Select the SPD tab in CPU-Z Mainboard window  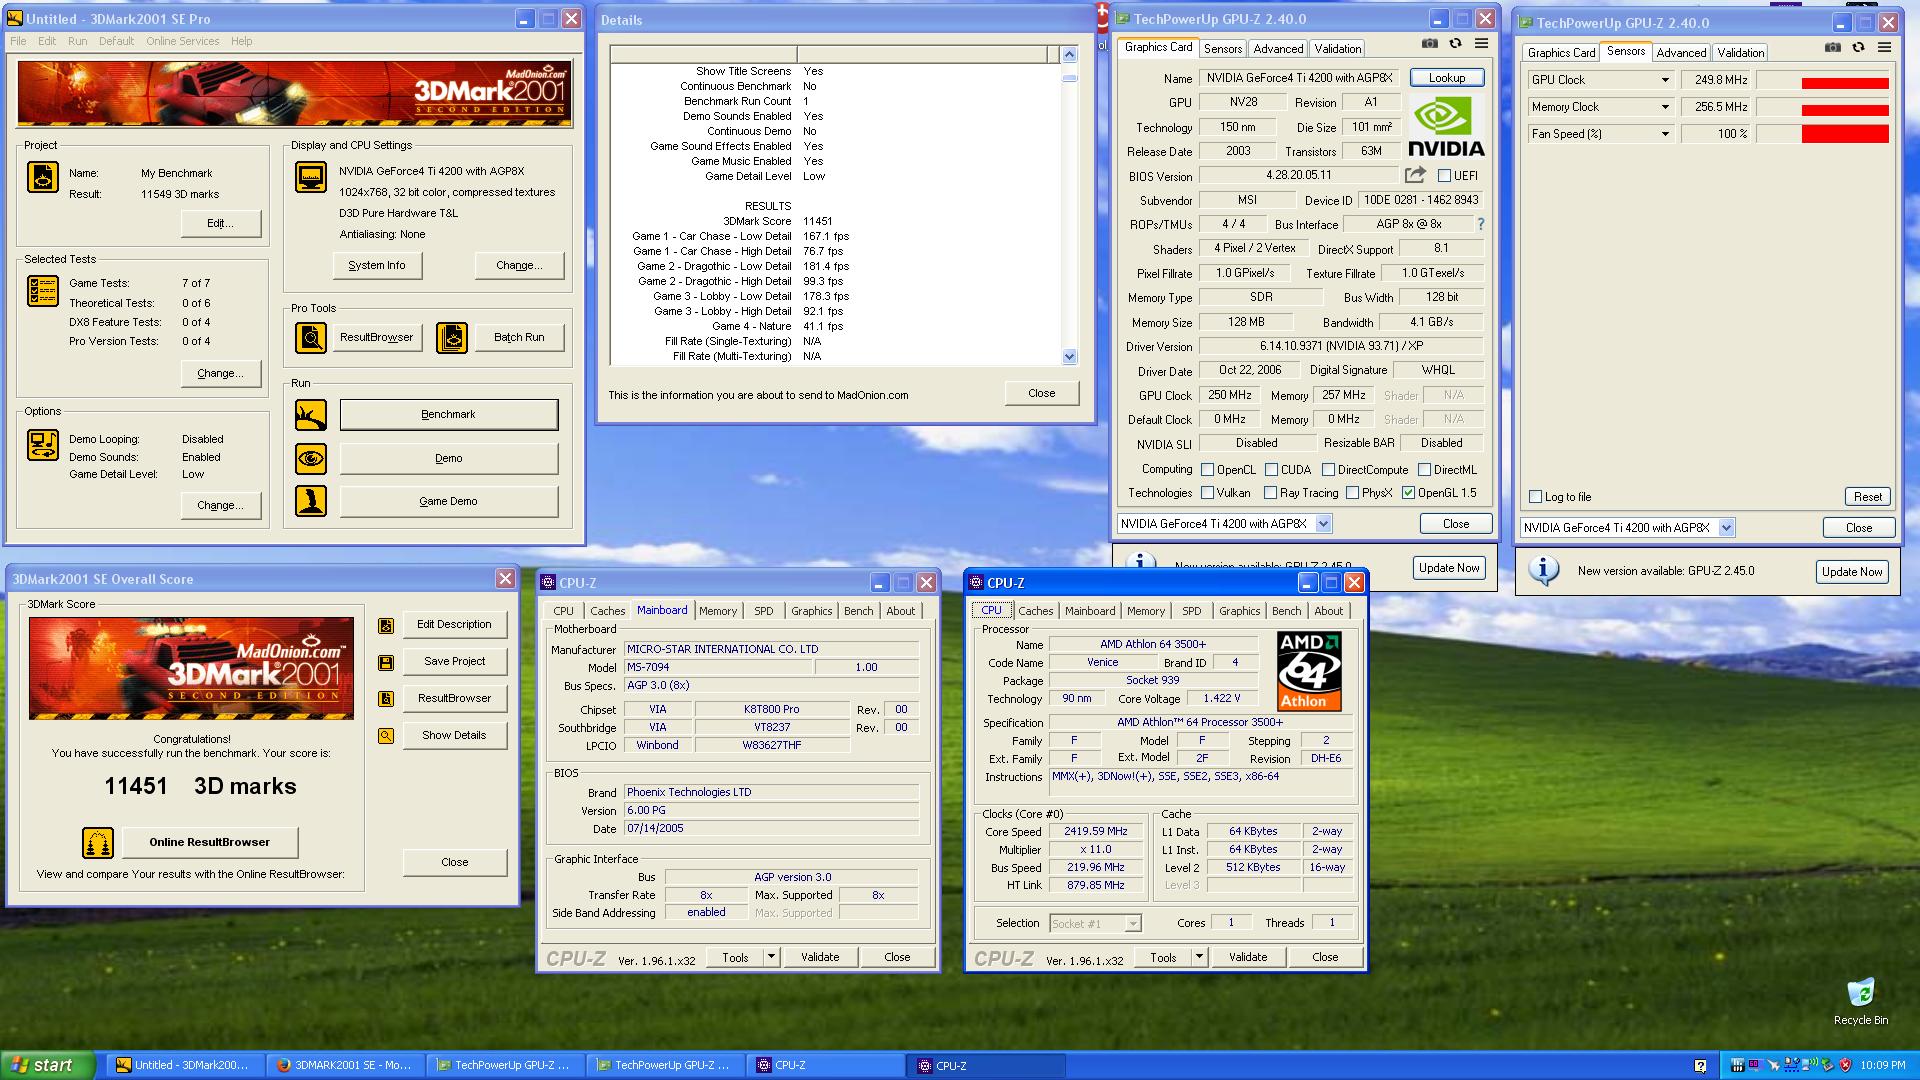tap(764, 611)
